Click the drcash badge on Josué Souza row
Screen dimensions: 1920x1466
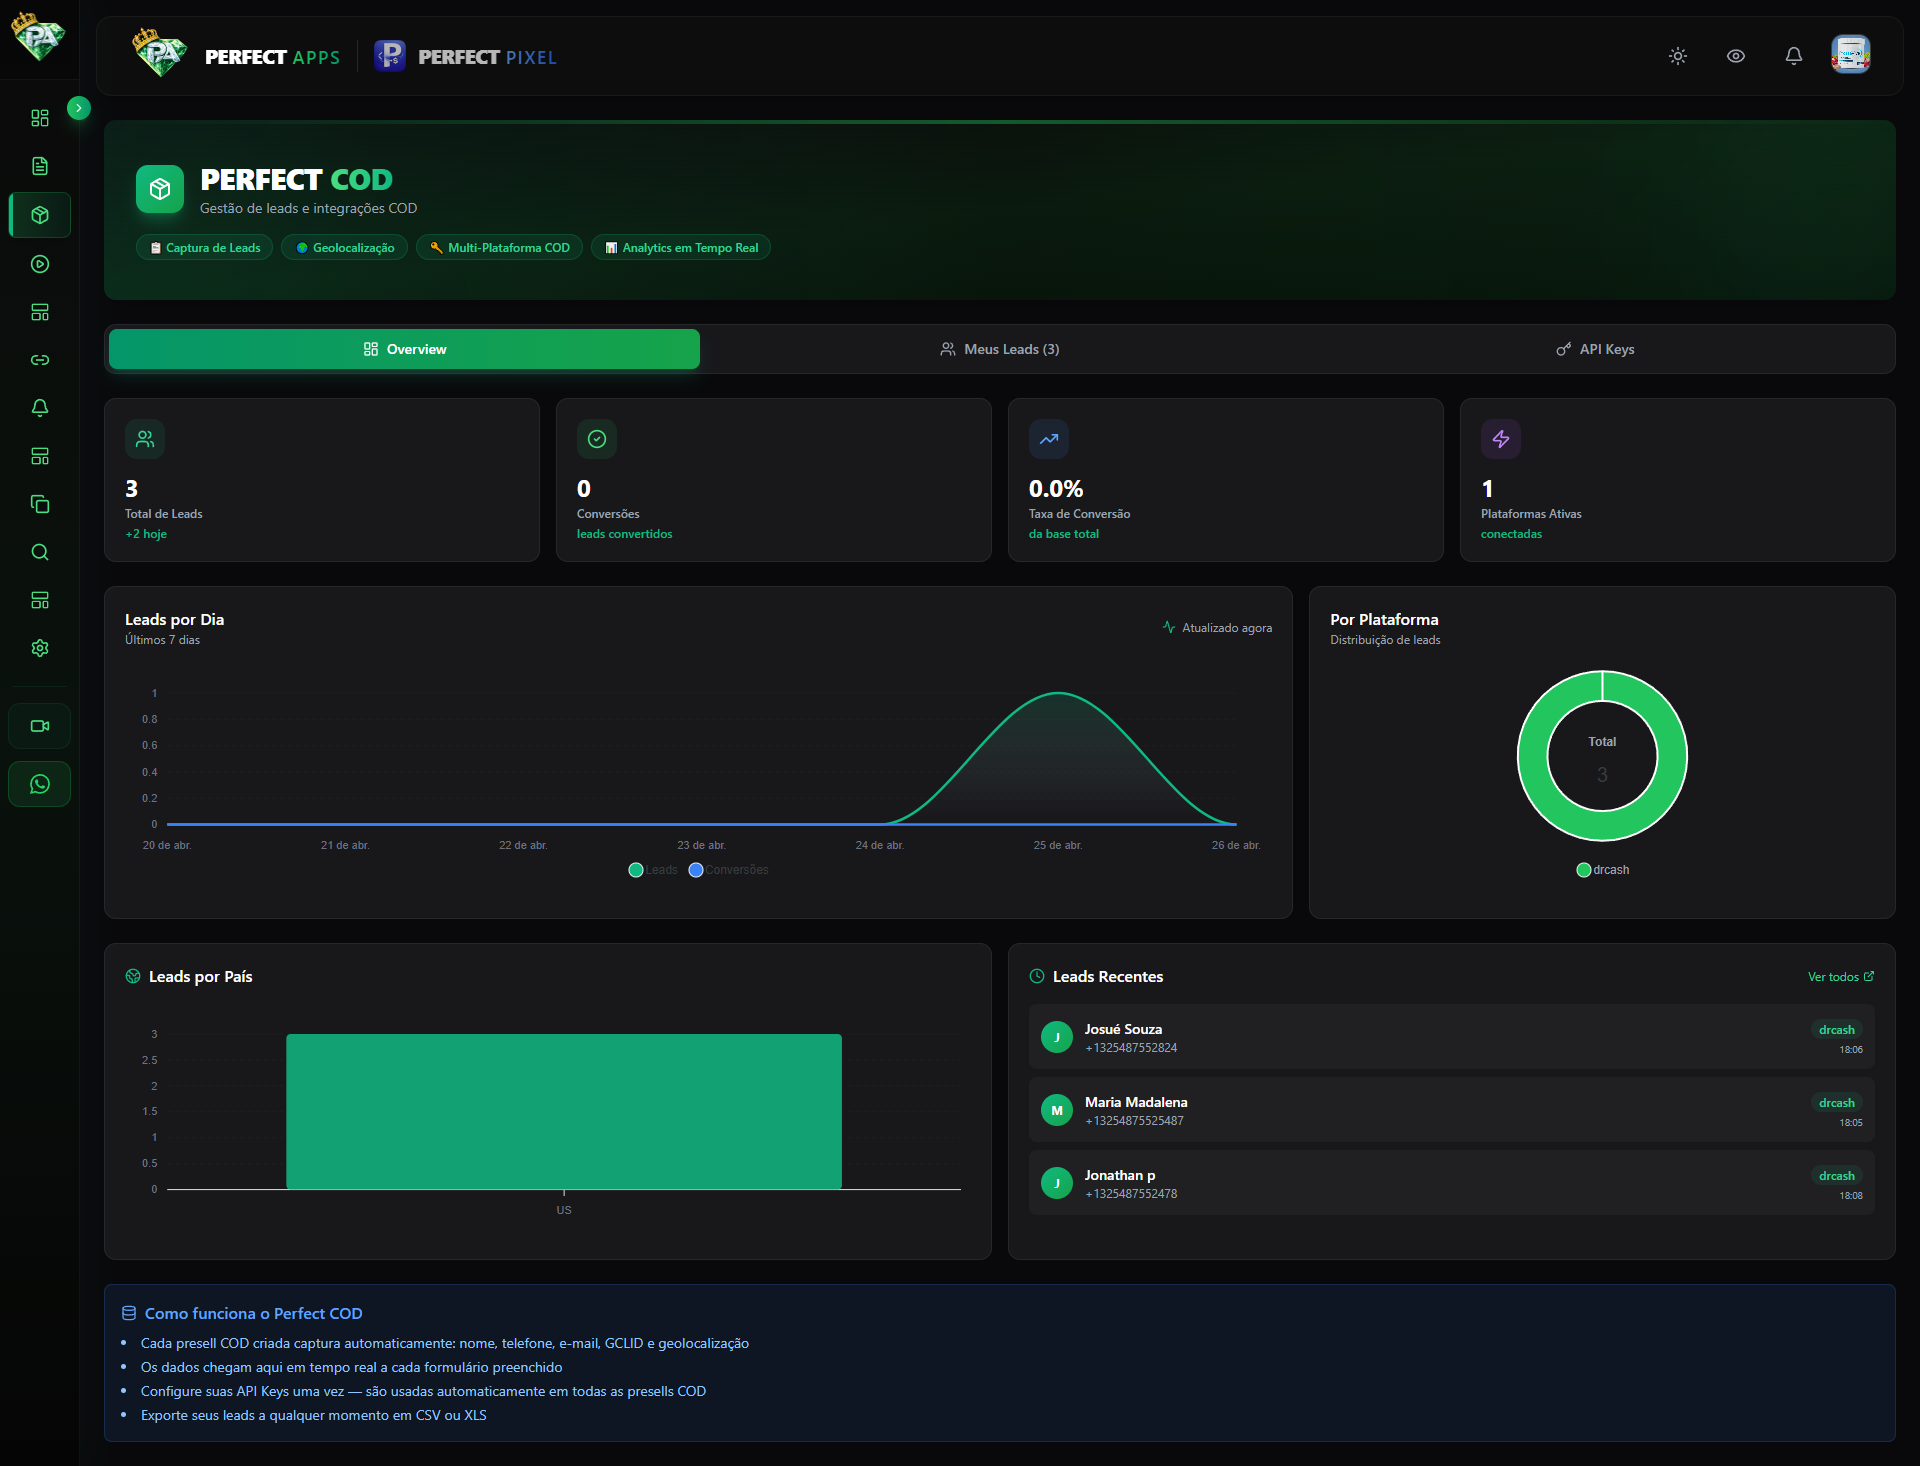point(1837,1030)
